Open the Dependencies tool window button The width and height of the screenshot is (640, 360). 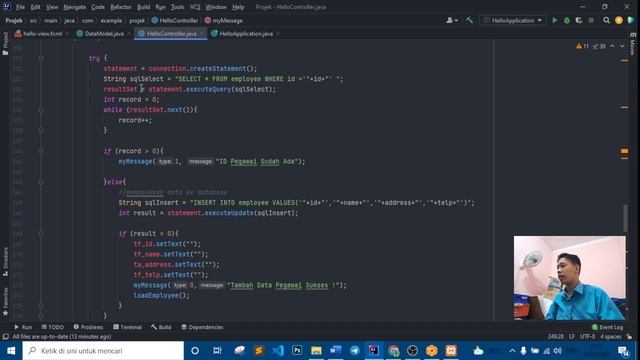pyautogui.click(x=202, y=327)
